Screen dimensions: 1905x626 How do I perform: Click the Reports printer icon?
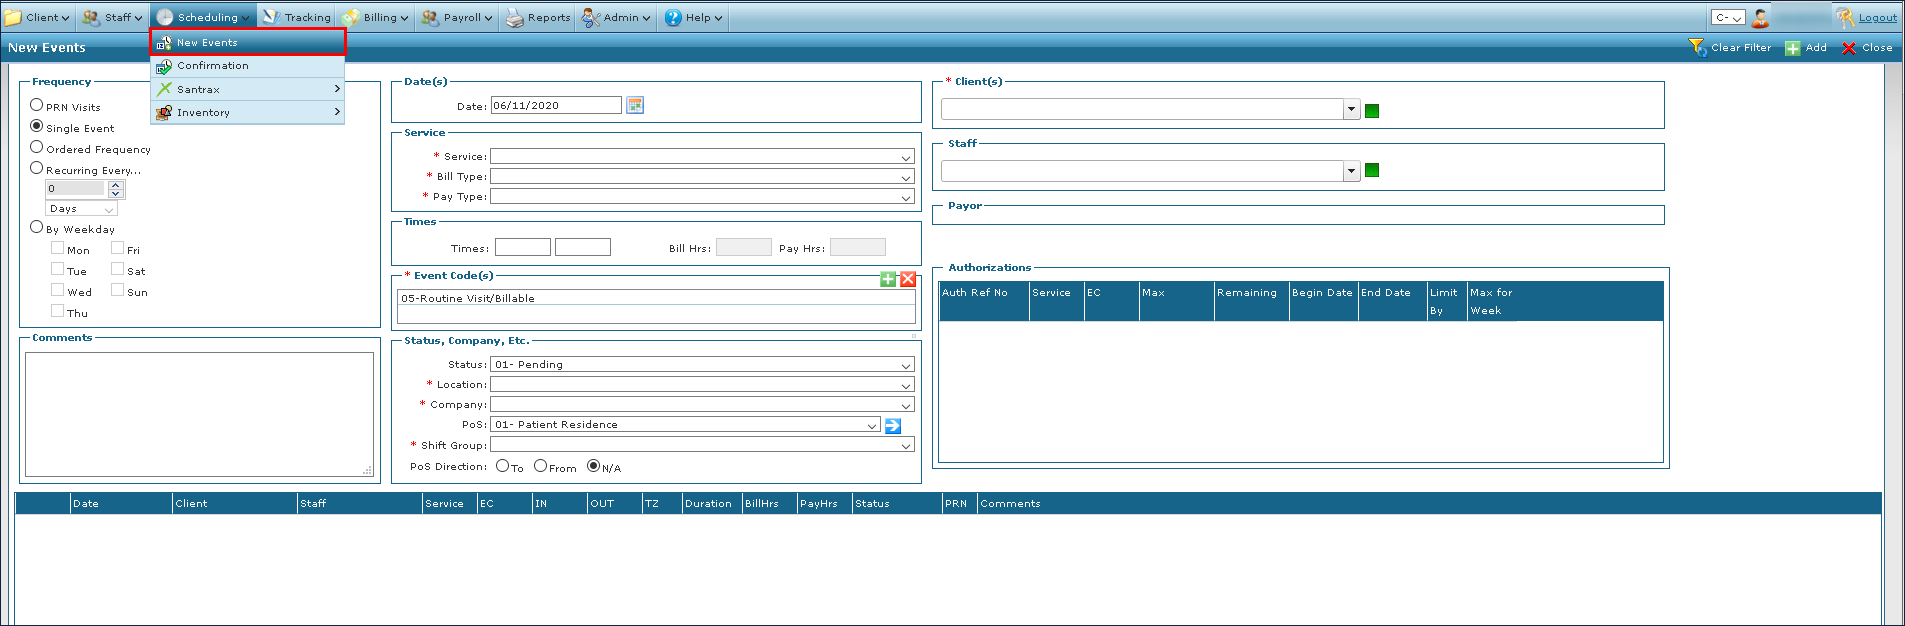click(x=514, y=18)
